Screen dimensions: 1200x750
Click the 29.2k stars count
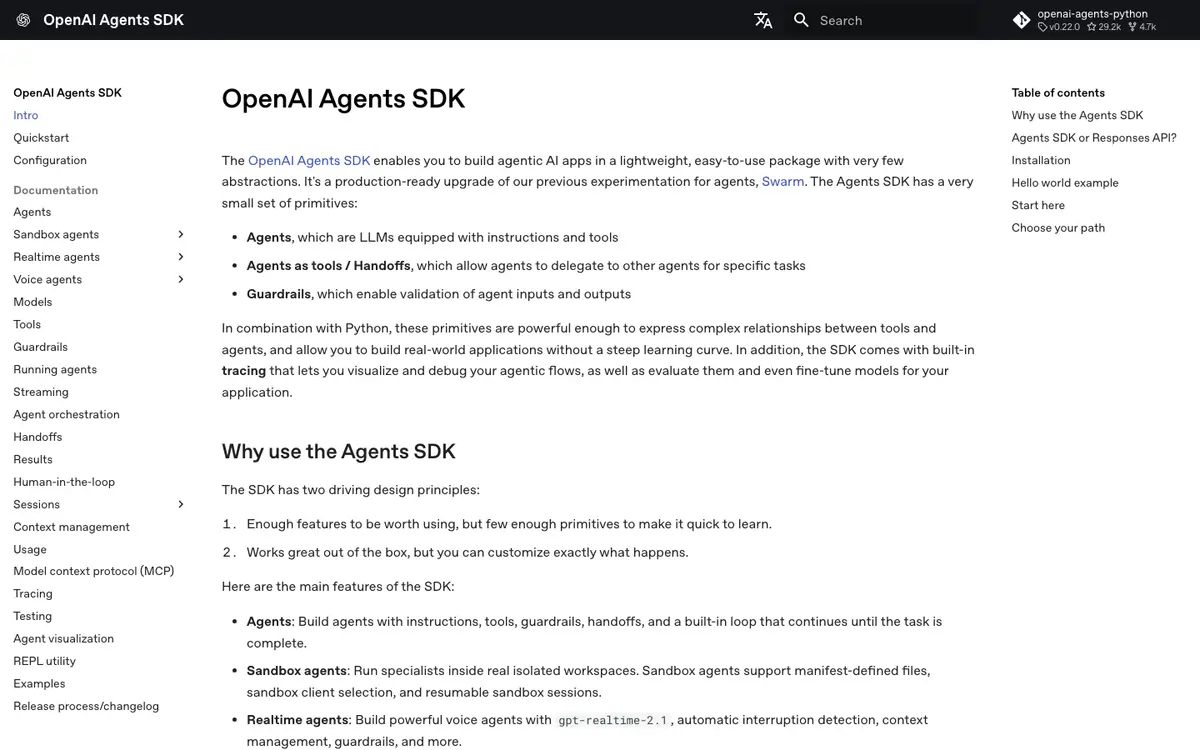[x=1104, y=27]
